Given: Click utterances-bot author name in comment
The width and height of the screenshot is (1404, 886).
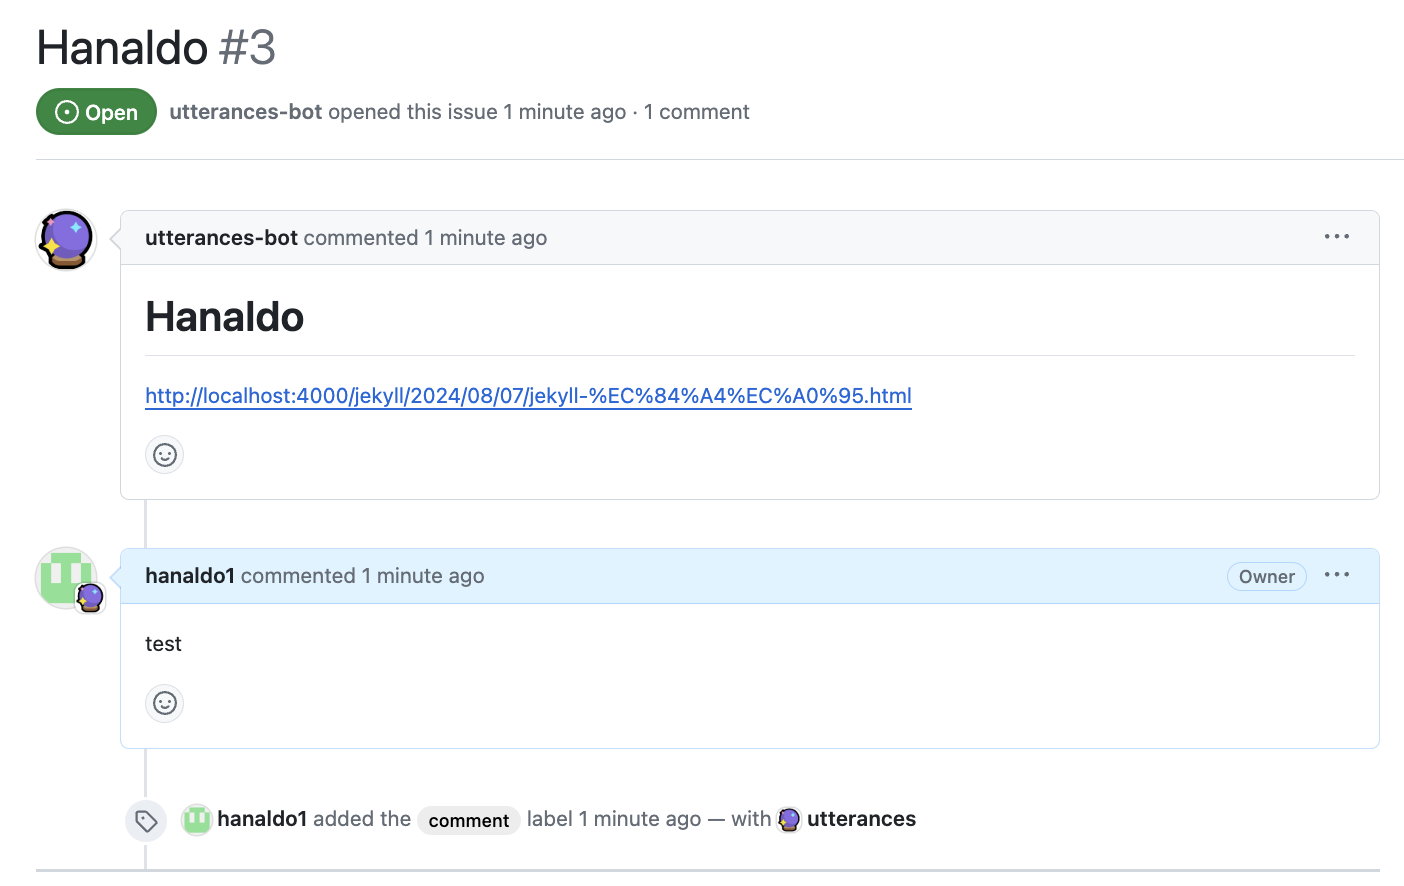Looking at the screenshot, I should 221,238.
